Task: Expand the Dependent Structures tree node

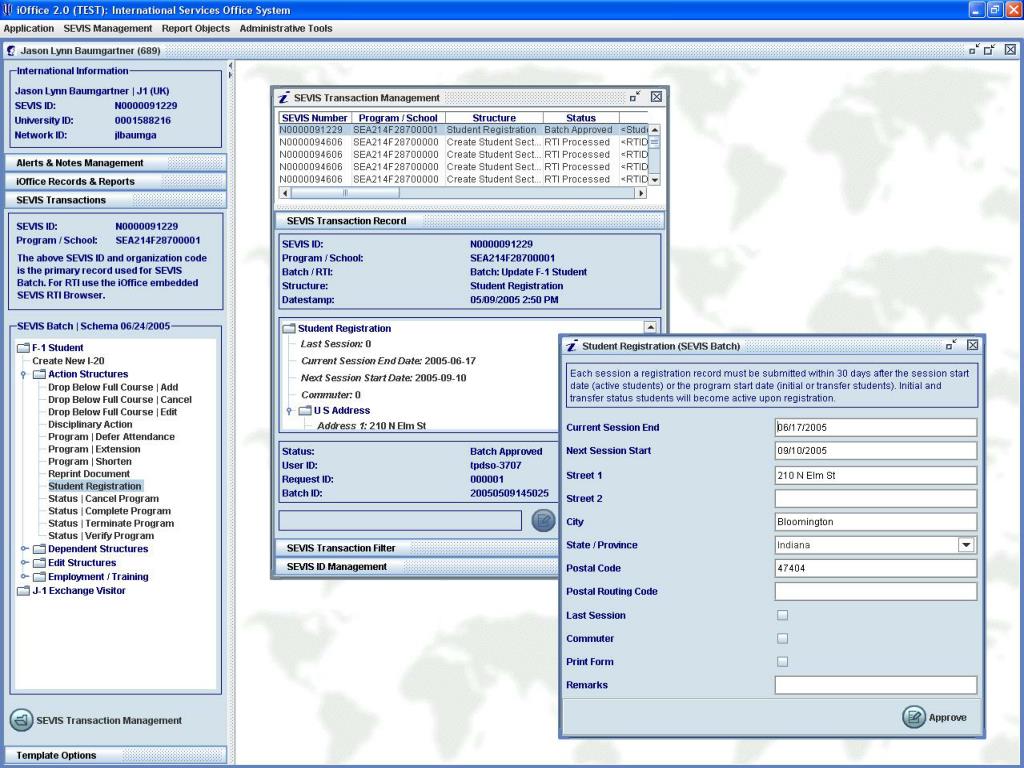Action: coord(24,549)
